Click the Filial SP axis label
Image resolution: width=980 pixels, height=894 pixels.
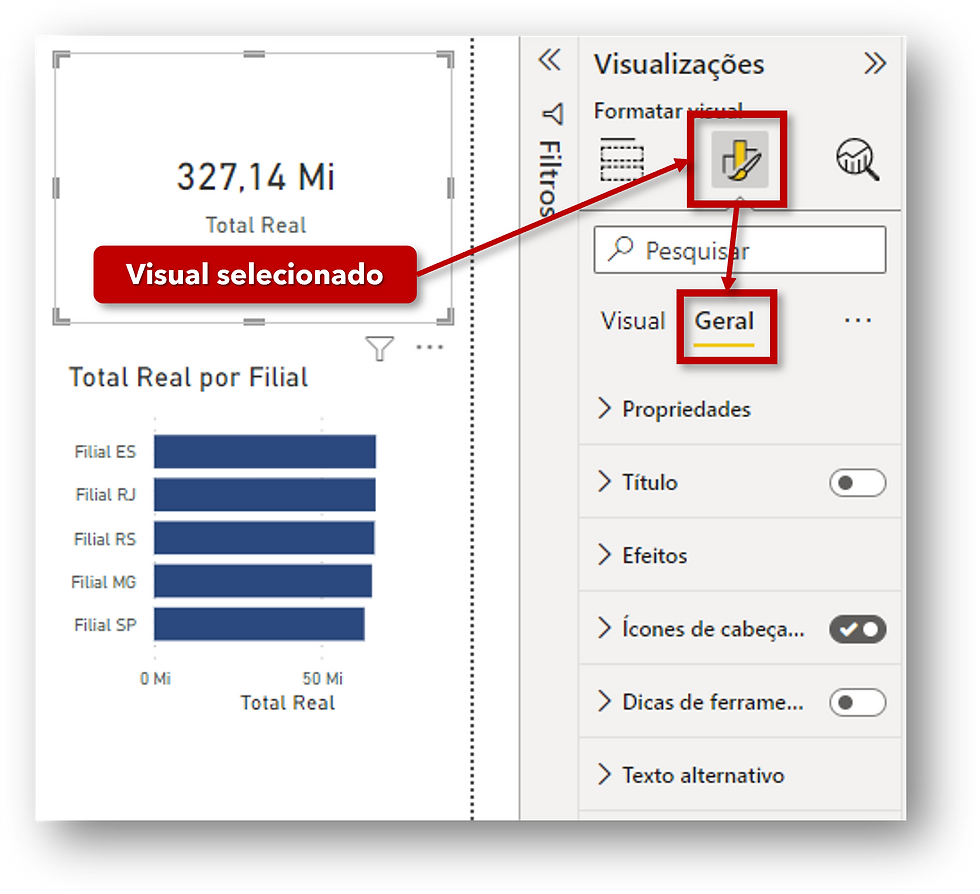pos(105,625)
